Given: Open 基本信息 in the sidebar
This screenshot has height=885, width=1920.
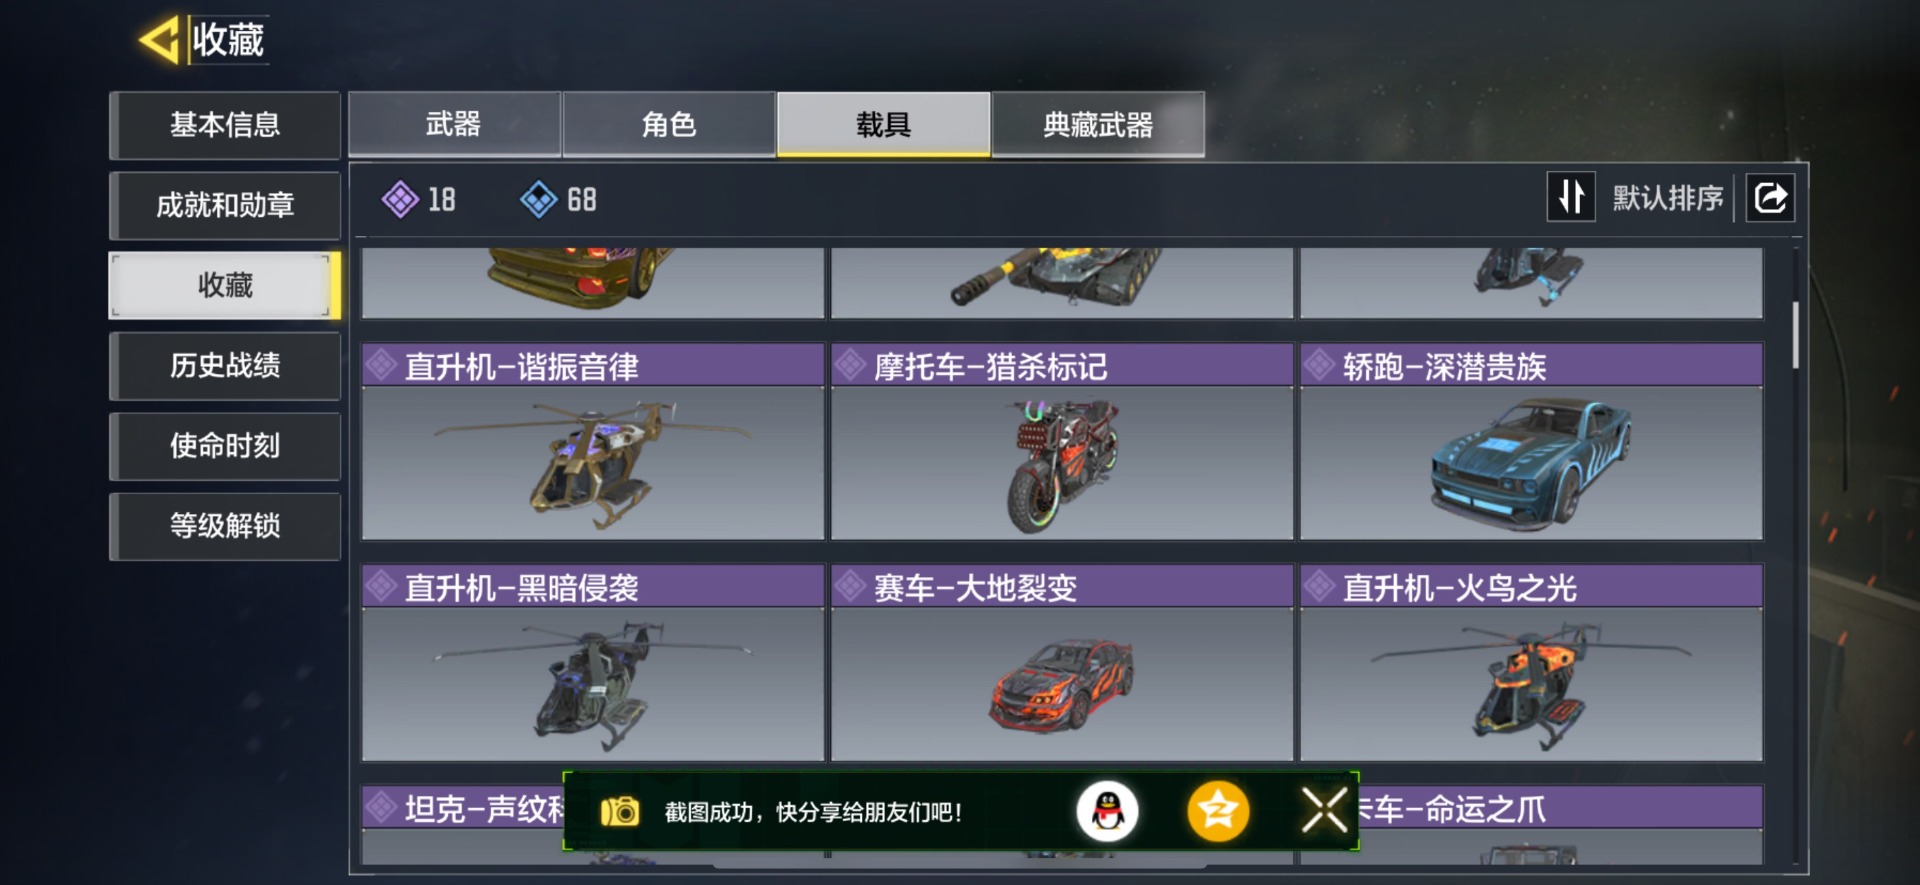Looking at the screenshot, I should 225,125.
